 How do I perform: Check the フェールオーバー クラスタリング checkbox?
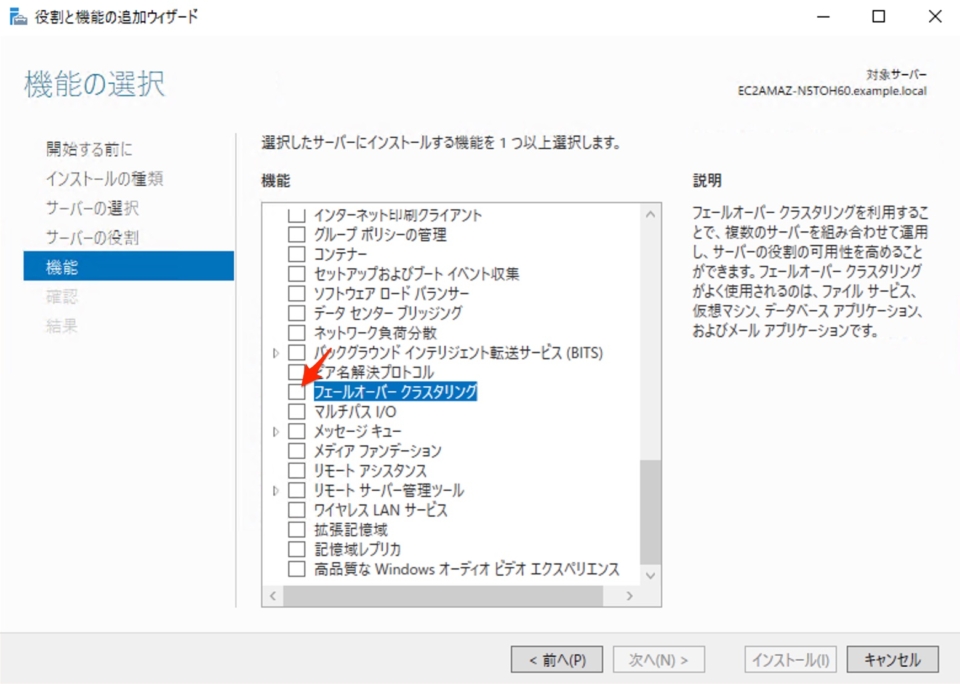pyautogui.click(x=296, y=392)
